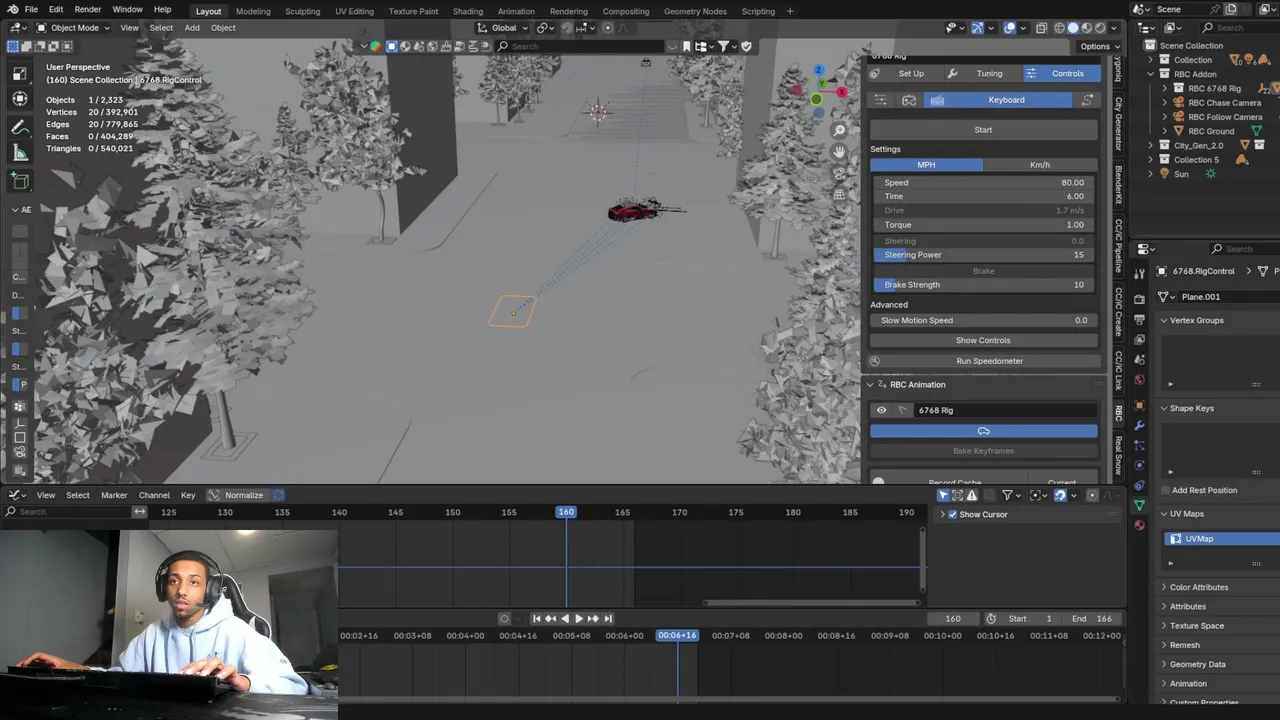Toggle the gizmo display button
The height and width of the screenshot is (720, 1280).
pos(978,28)
